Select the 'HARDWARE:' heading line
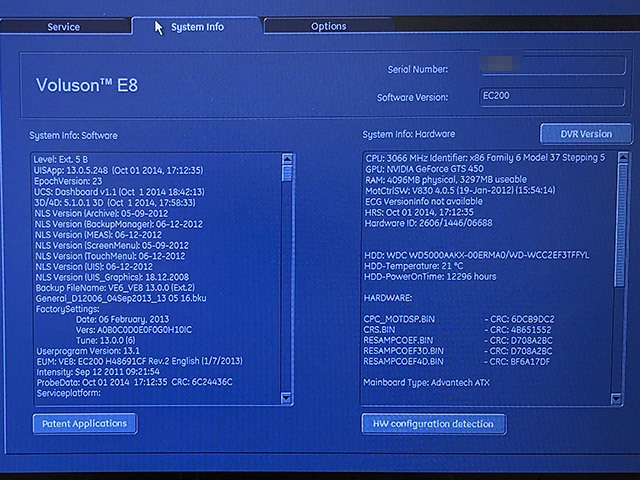The image size is (640, 480). pyautogui.click(x=388, y=298)
